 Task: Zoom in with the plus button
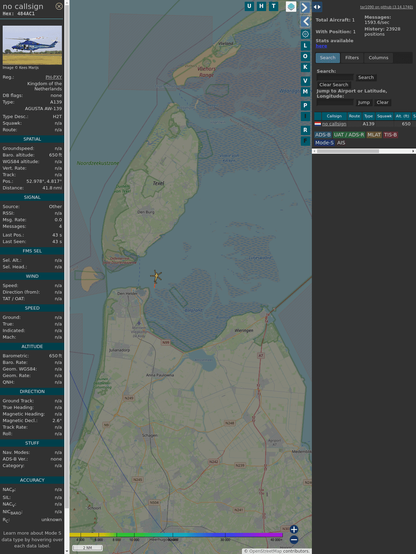point(294,529)
